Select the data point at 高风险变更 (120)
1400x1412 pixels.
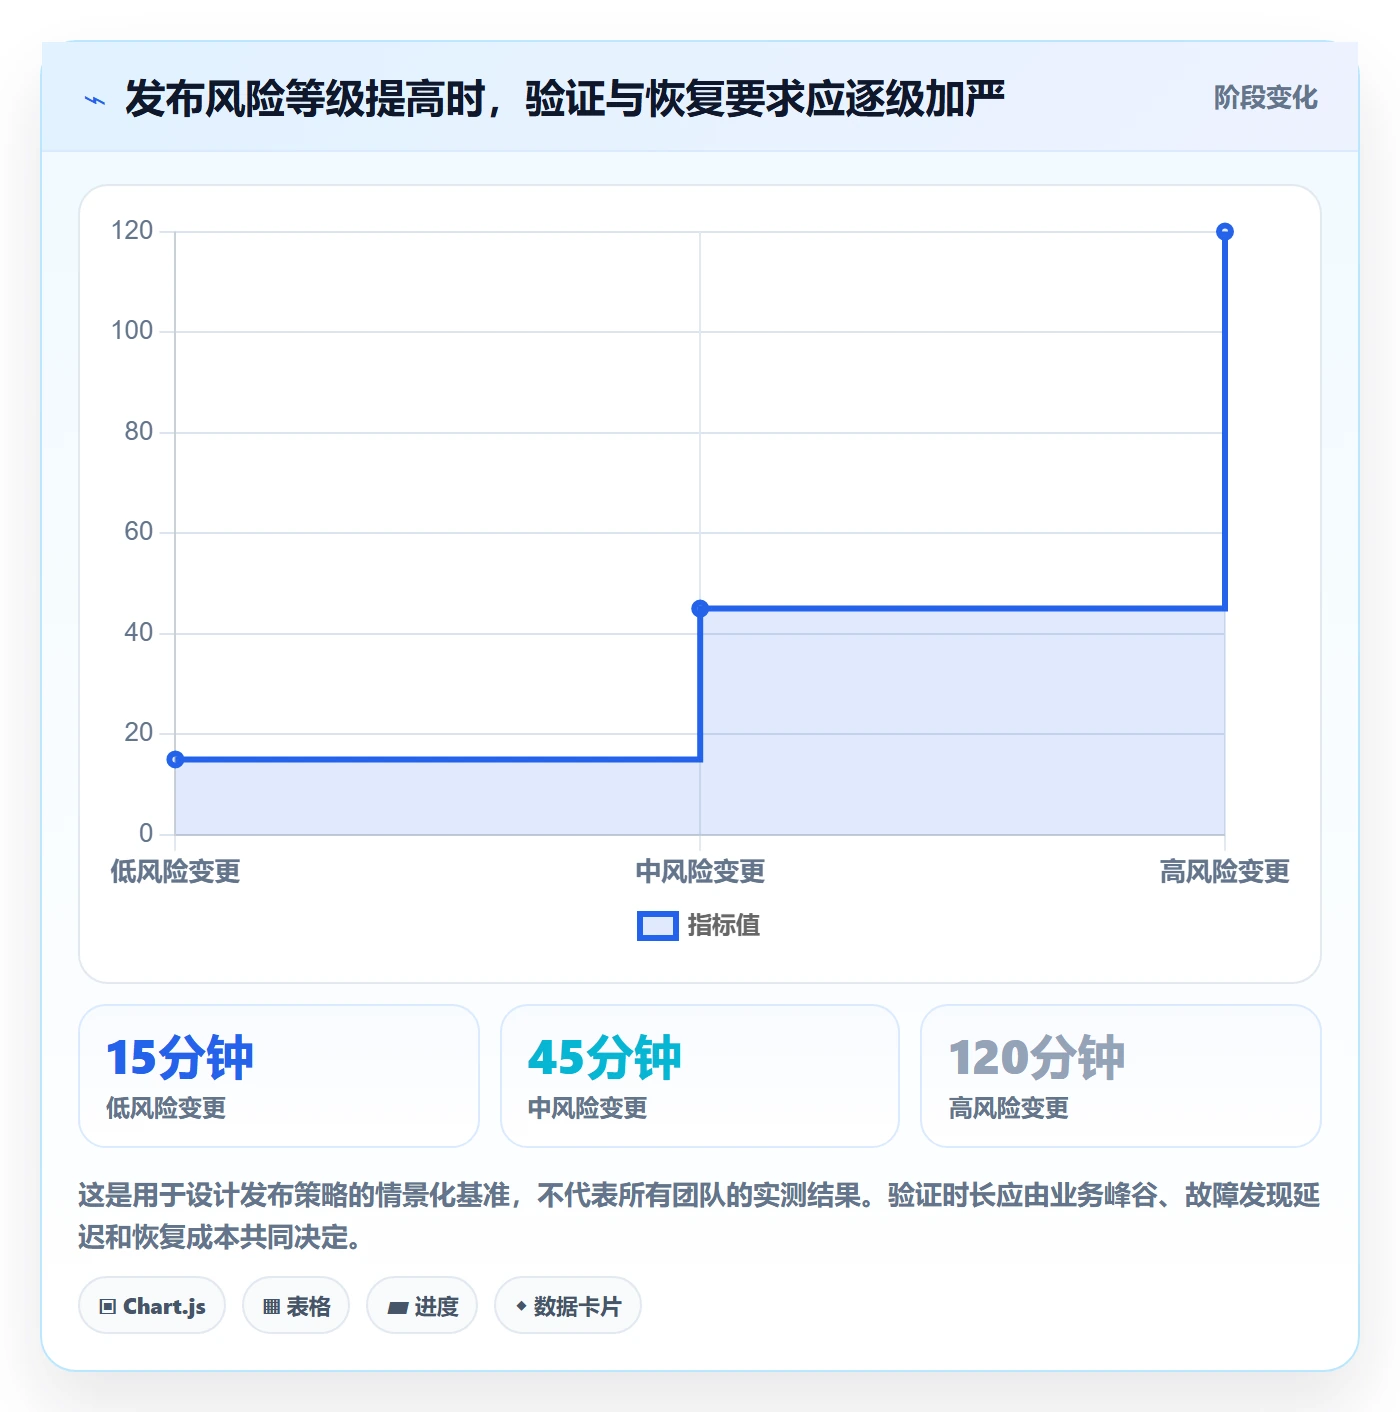[1224, 231]
